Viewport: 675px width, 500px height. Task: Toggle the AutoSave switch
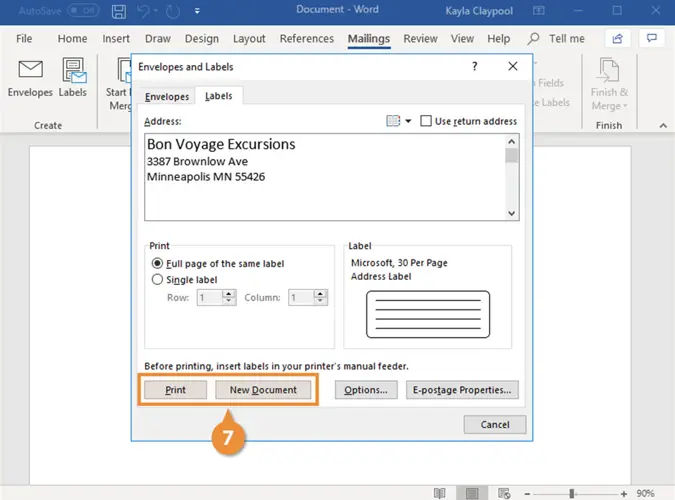click(84, 11)
